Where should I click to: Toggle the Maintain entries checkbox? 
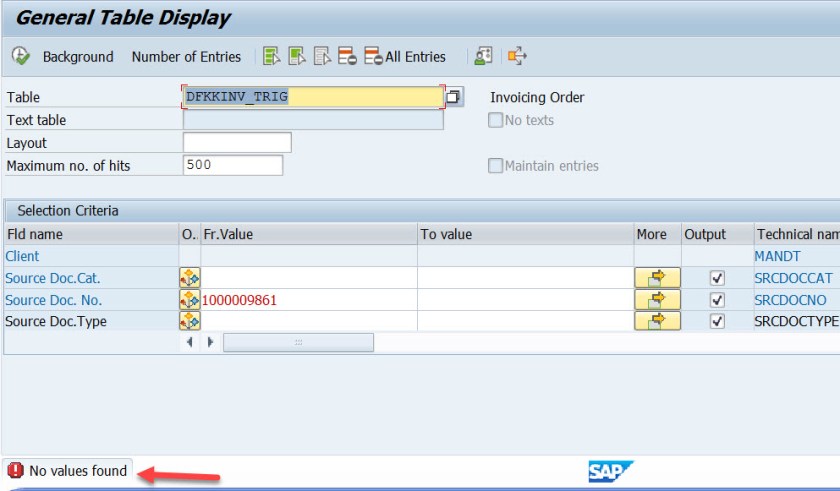pyautogui.click(x=496, y=165)
